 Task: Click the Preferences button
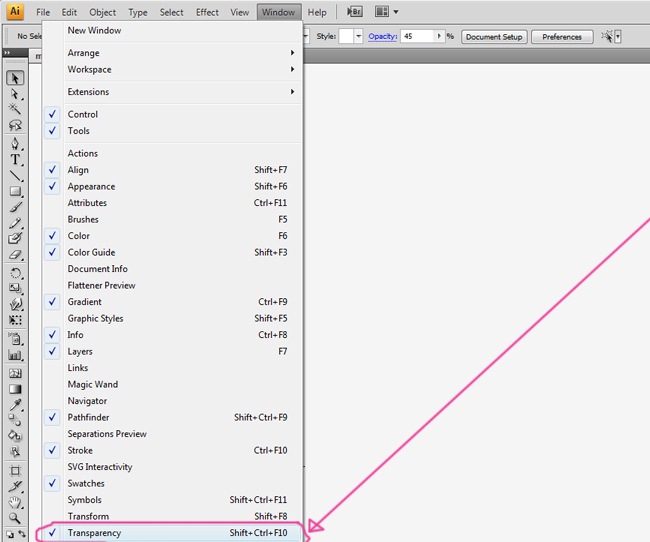pyautogui.click(x=562, y=37)
